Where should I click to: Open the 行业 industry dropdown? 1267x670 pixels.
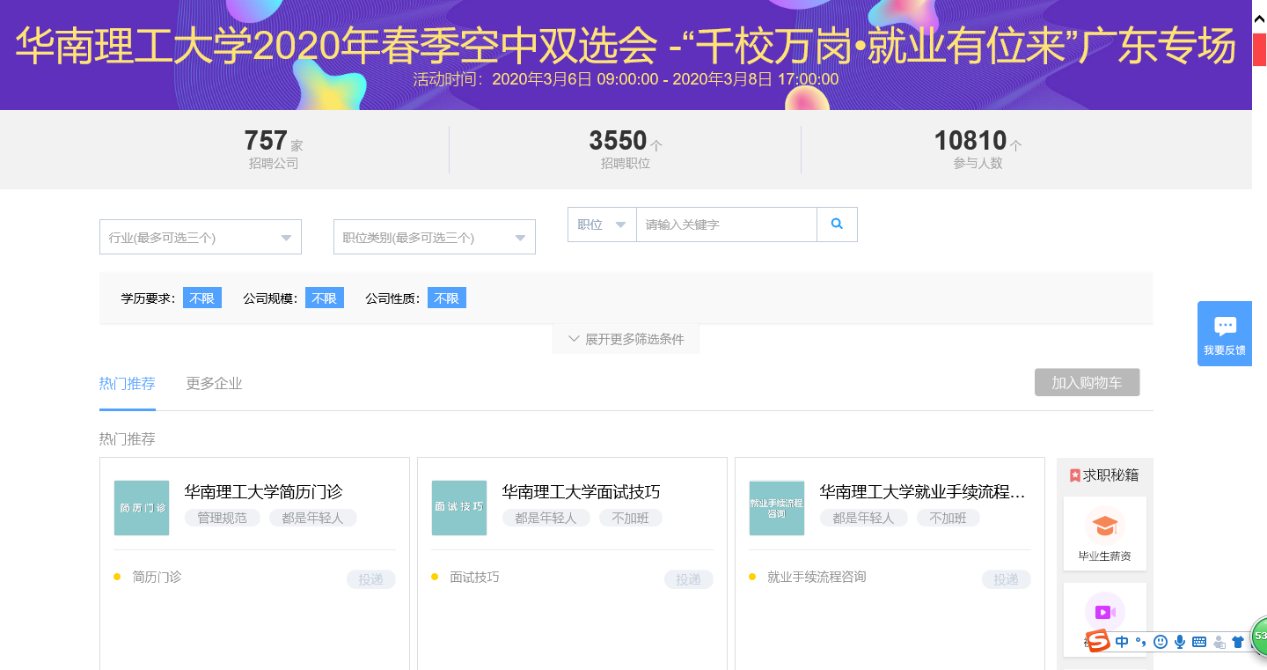click(x=201, y=237)
